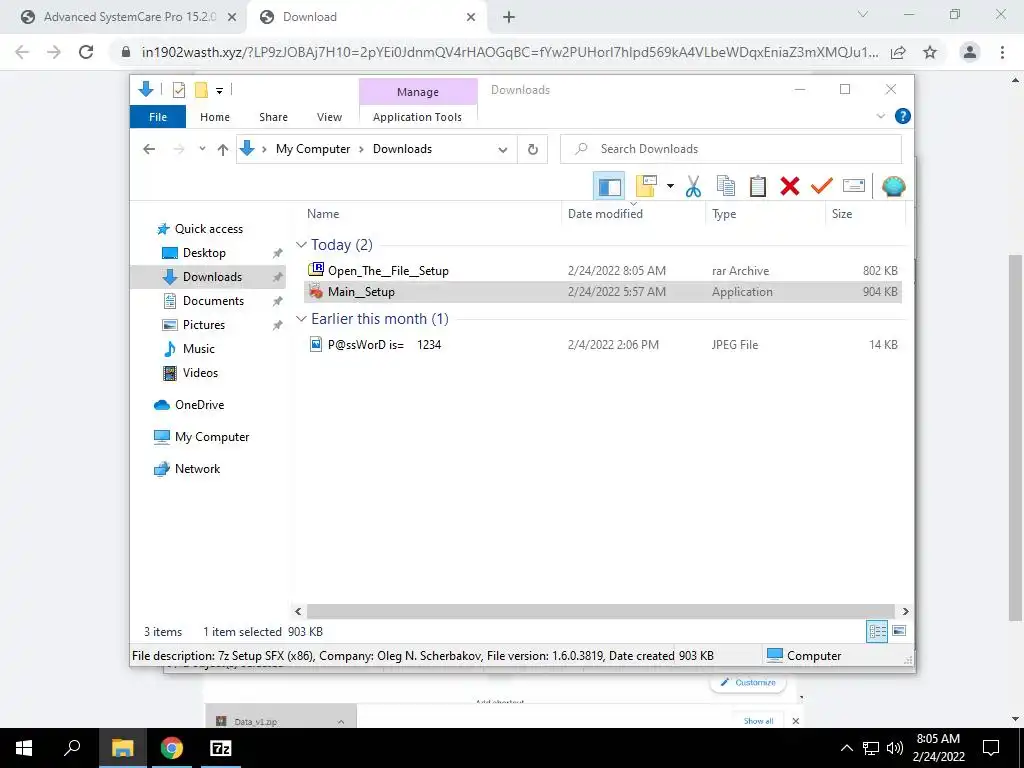Open Music in the sidebar
The height and width of the screenshot is (768, 1024).
click(198, 349)
